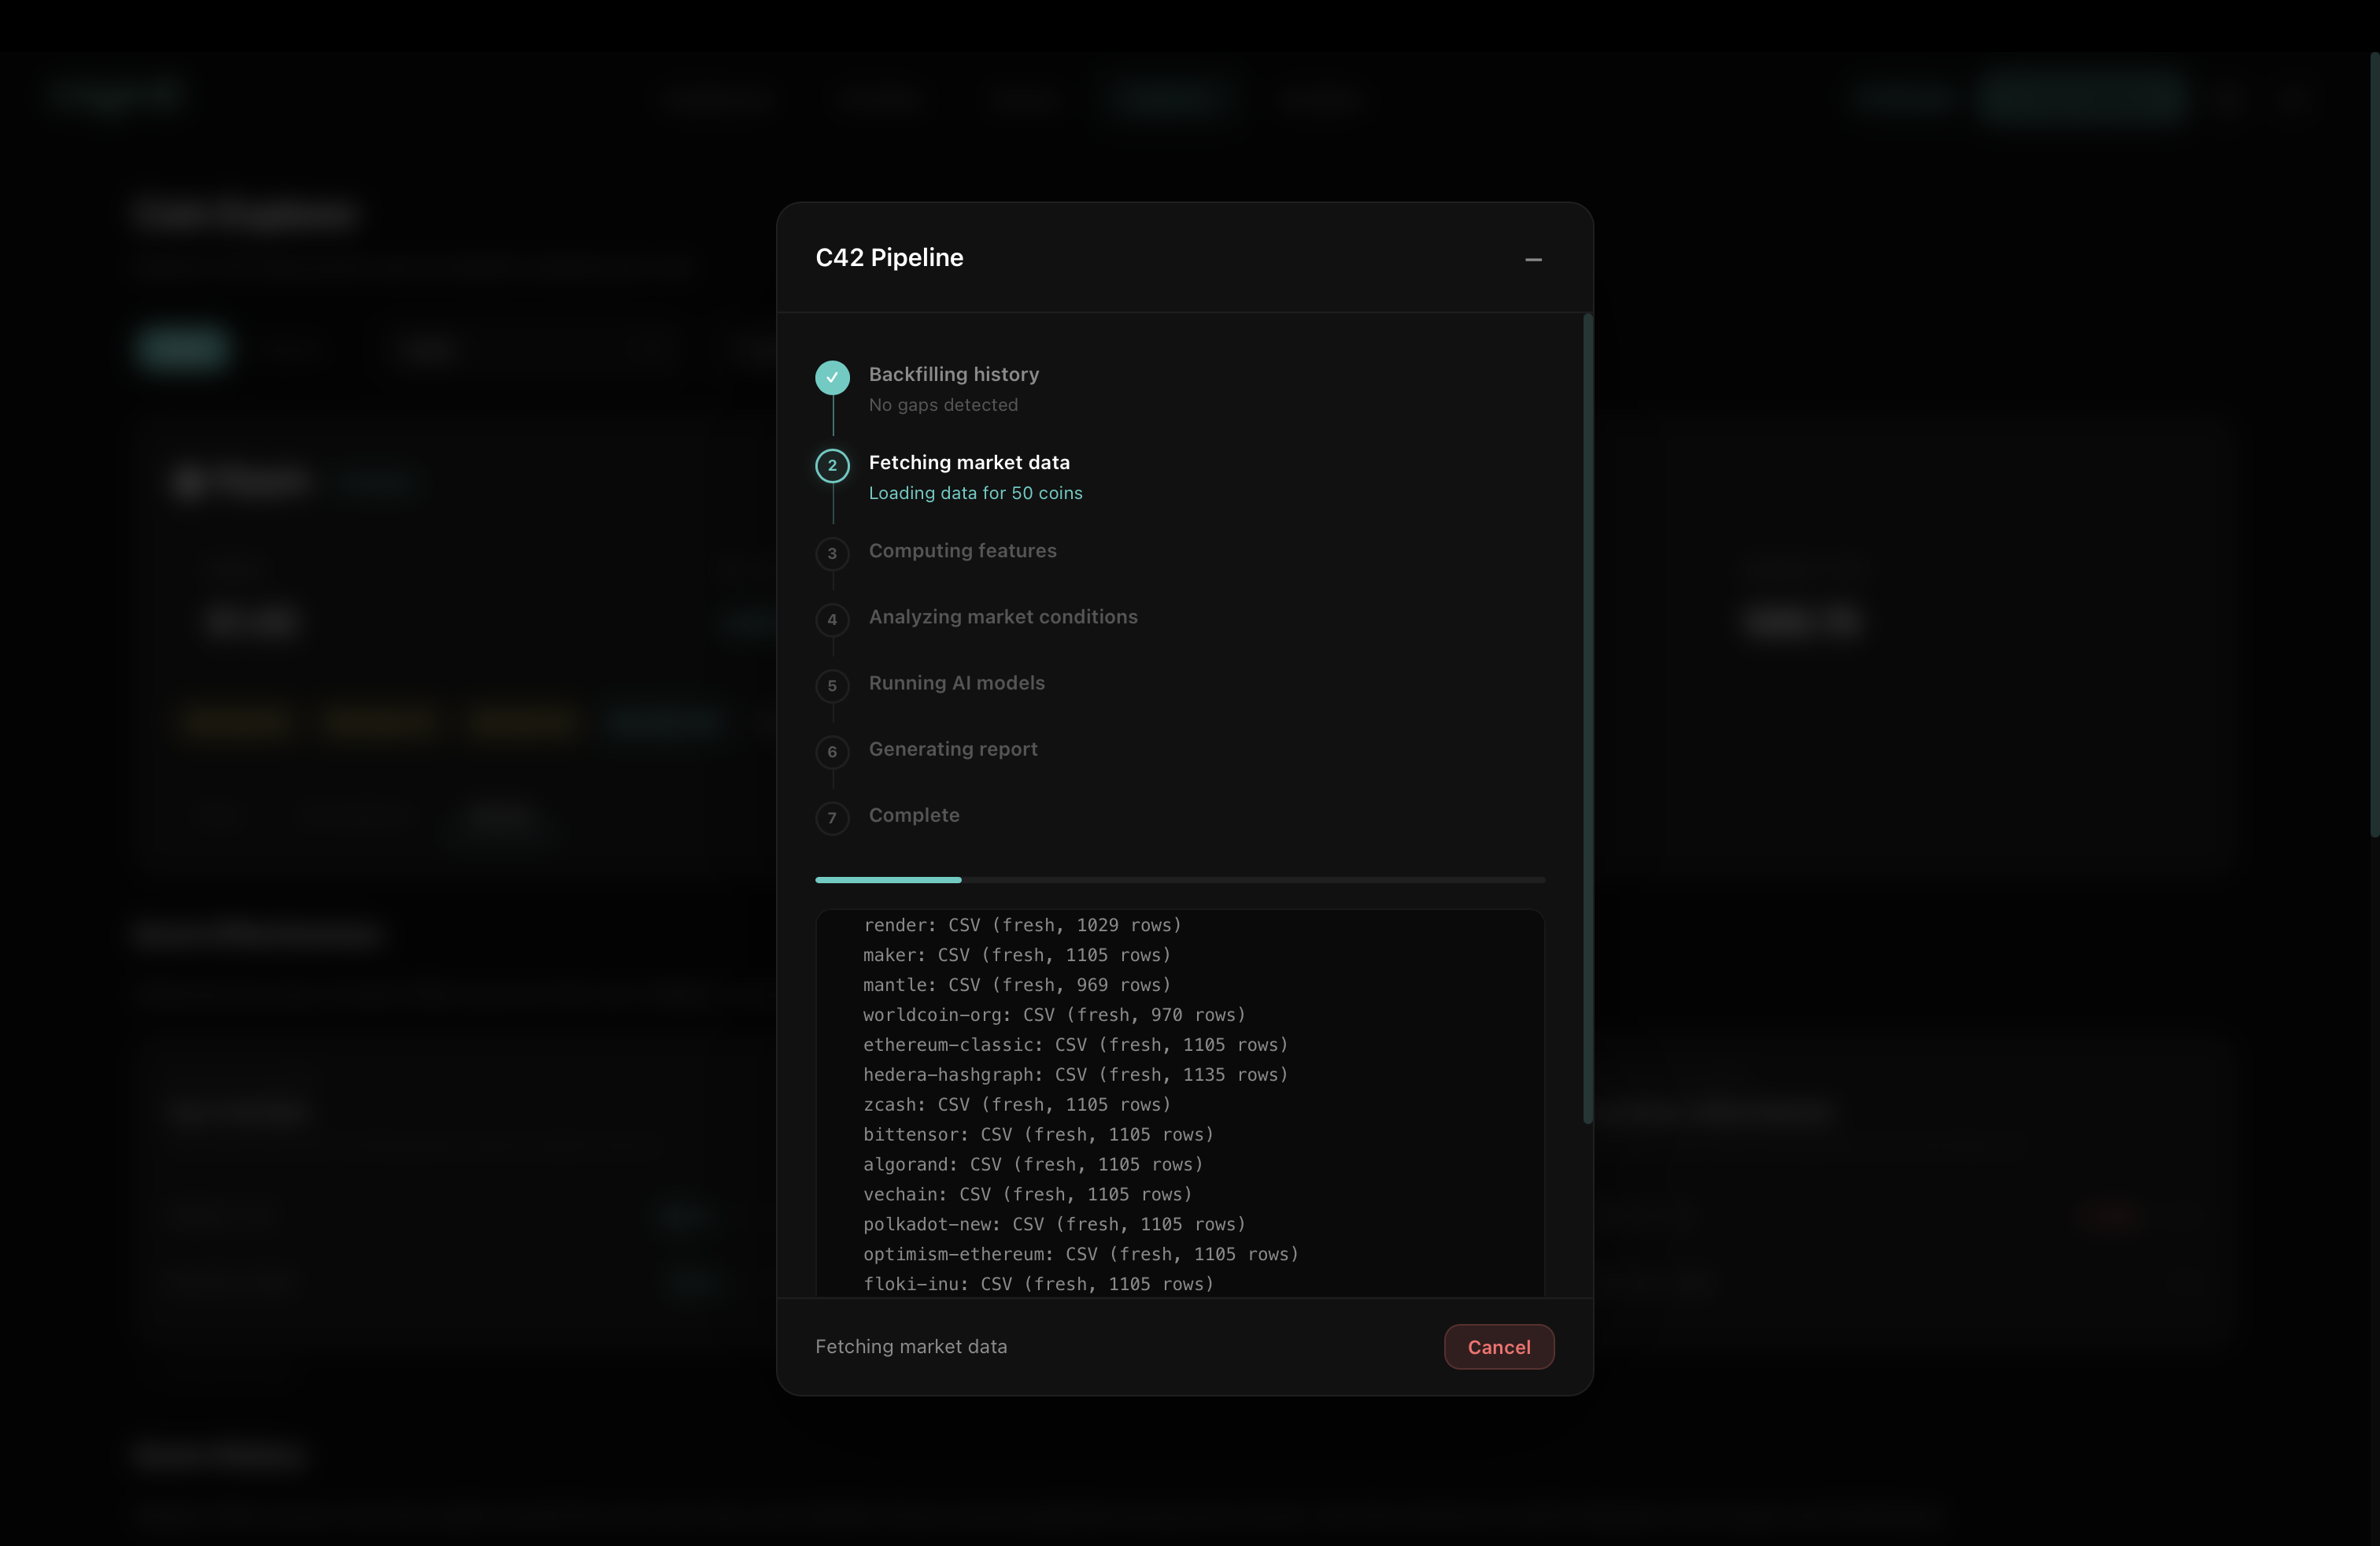Cancel the running pipeline
Screen dimensions: 2380x1546
tap(1498, 1346)
